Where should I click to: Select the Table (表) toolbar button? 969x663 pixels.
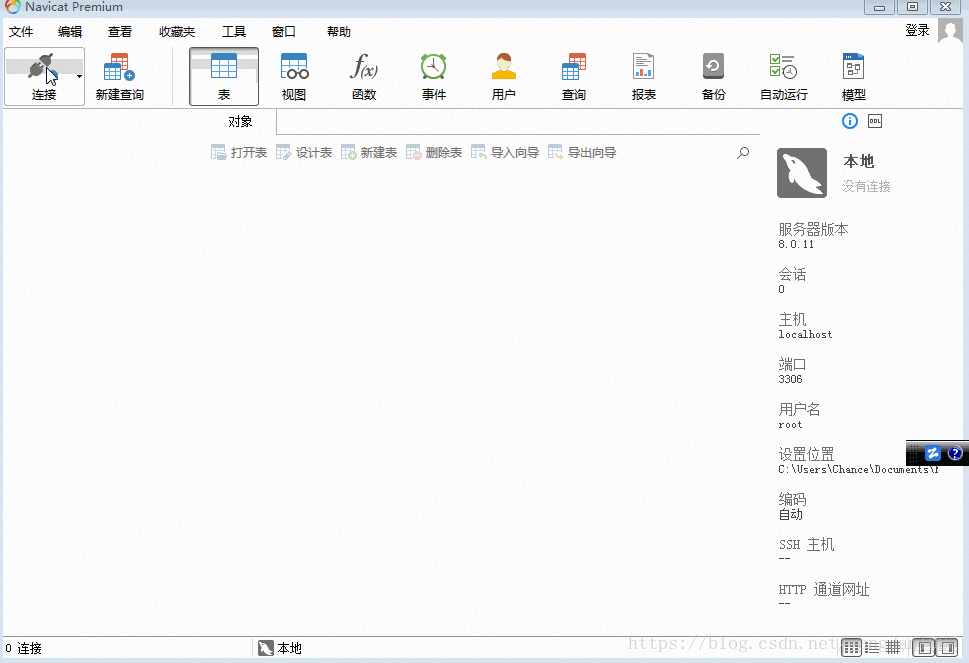224,77
